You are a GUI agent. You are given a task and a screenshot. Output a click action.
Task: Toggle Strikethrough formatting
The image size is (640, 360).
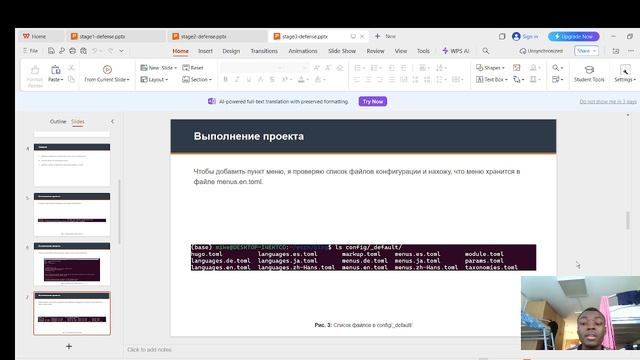272,80
